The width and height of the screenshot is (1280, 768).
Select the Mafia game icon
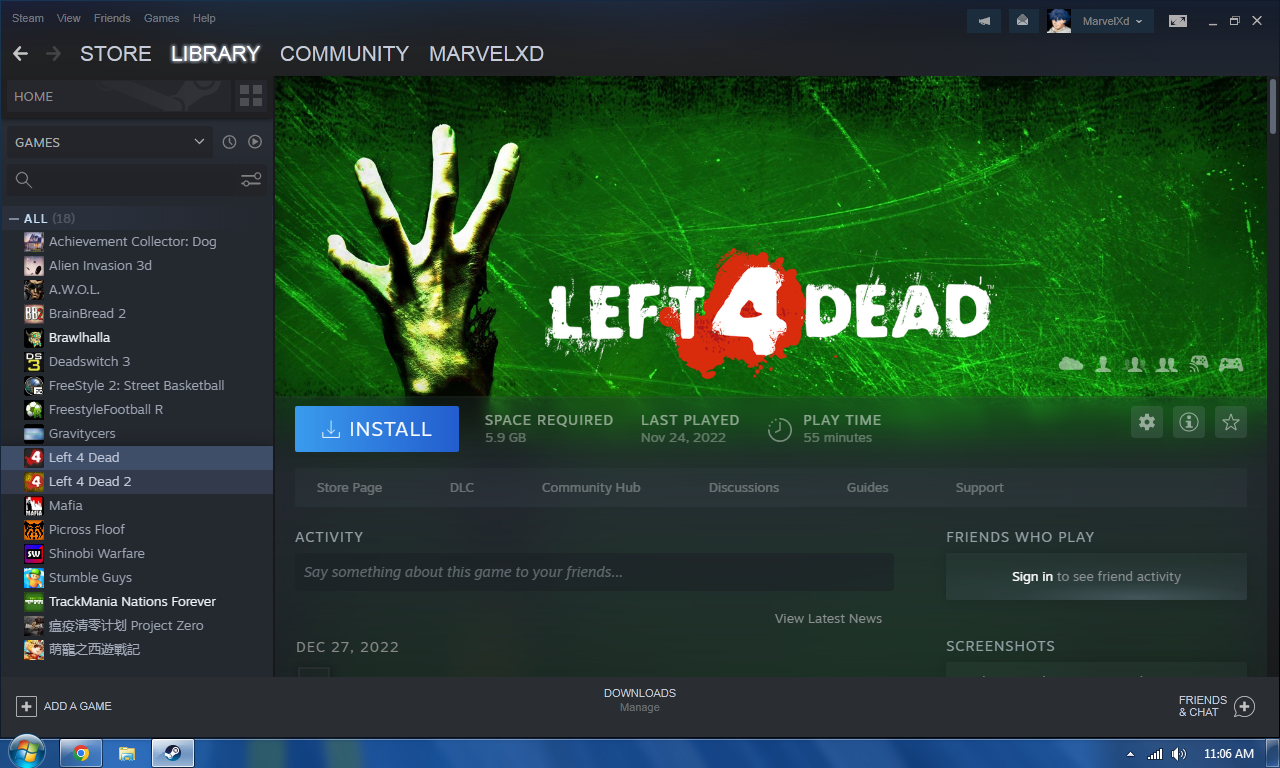pyautogui.click(x=34, y=506)
